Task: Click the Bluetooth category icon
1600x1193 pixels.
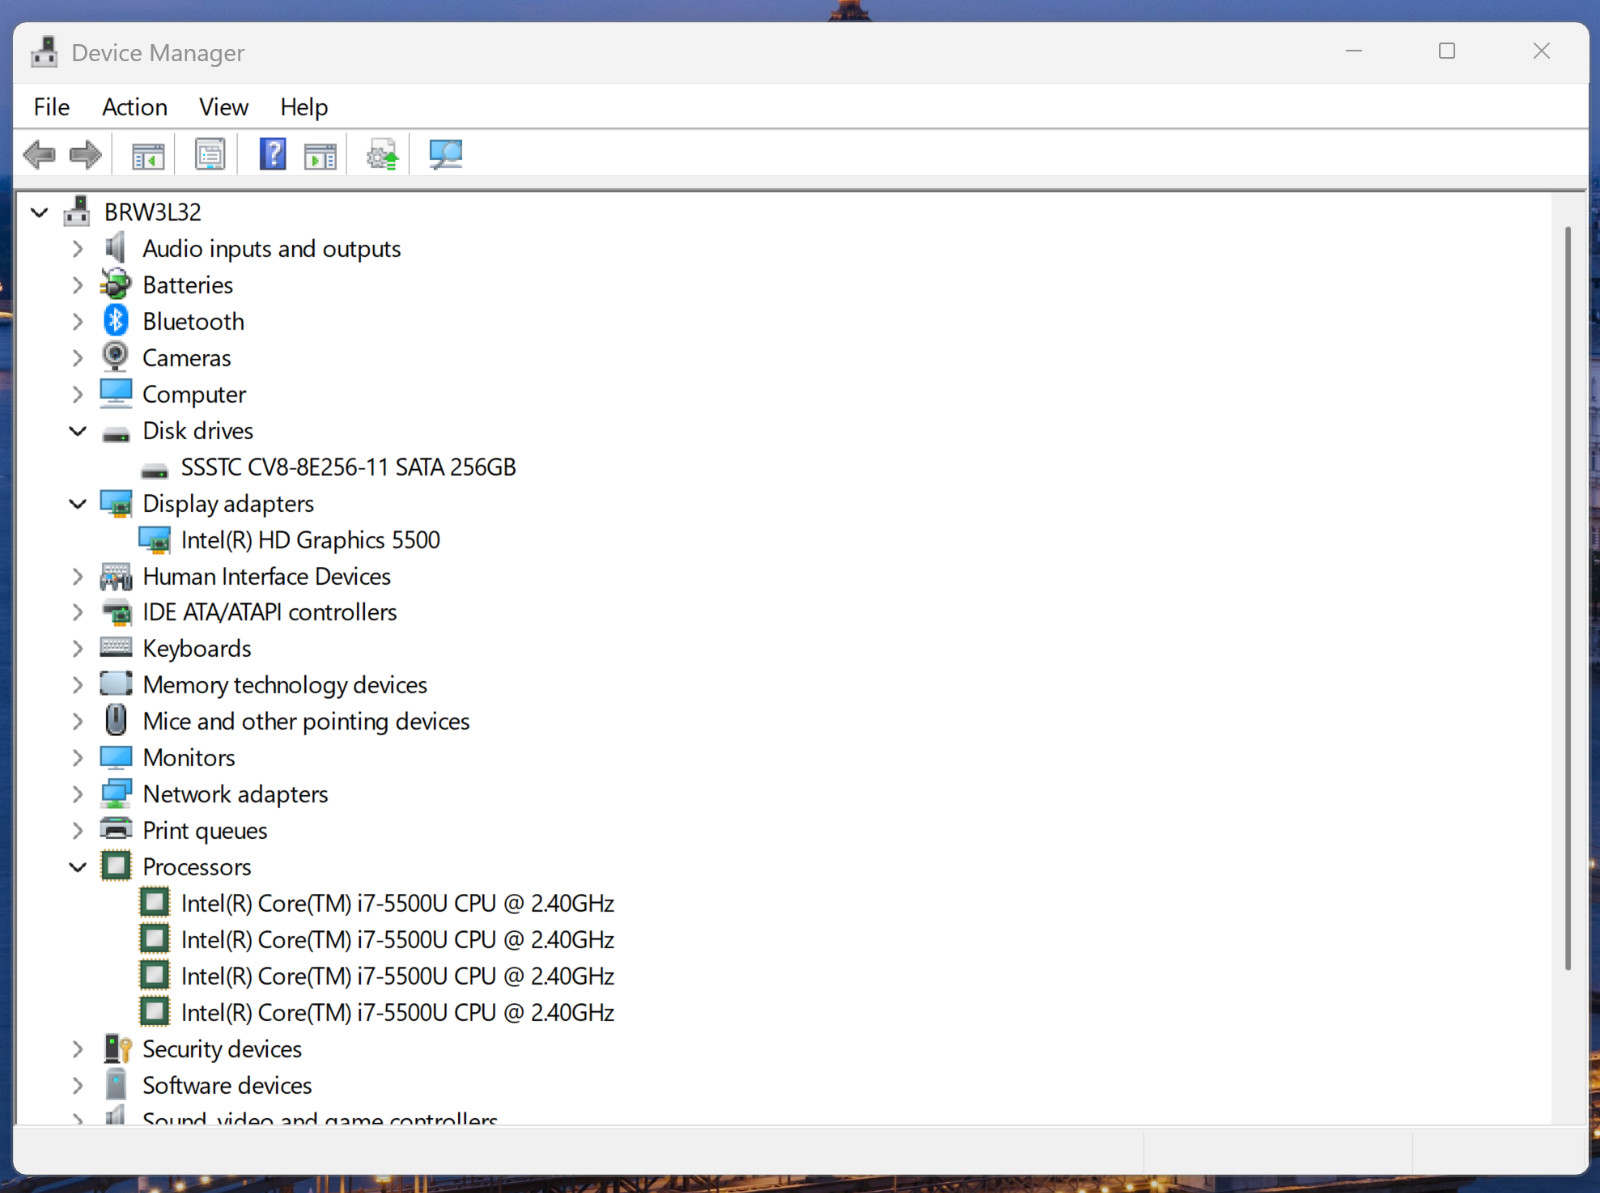Action: pyautogui.click(x=116, y=321)
